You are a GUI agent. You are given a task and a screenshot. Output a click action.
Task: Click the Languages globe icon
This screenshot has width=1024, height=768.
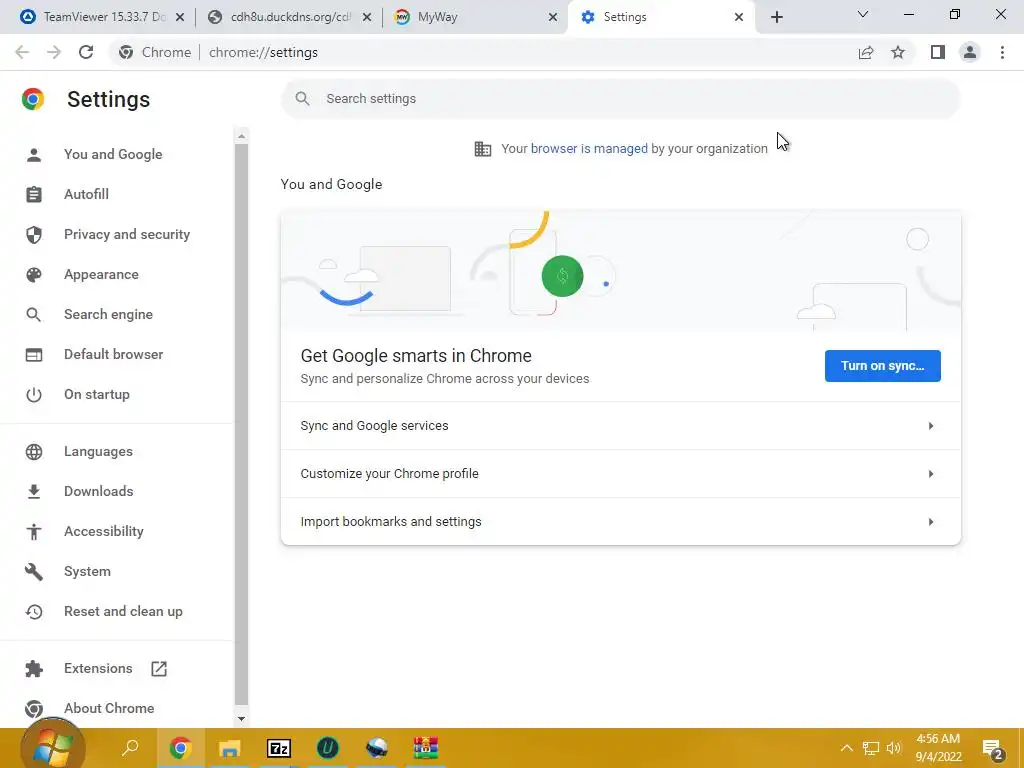coord(33,451)
